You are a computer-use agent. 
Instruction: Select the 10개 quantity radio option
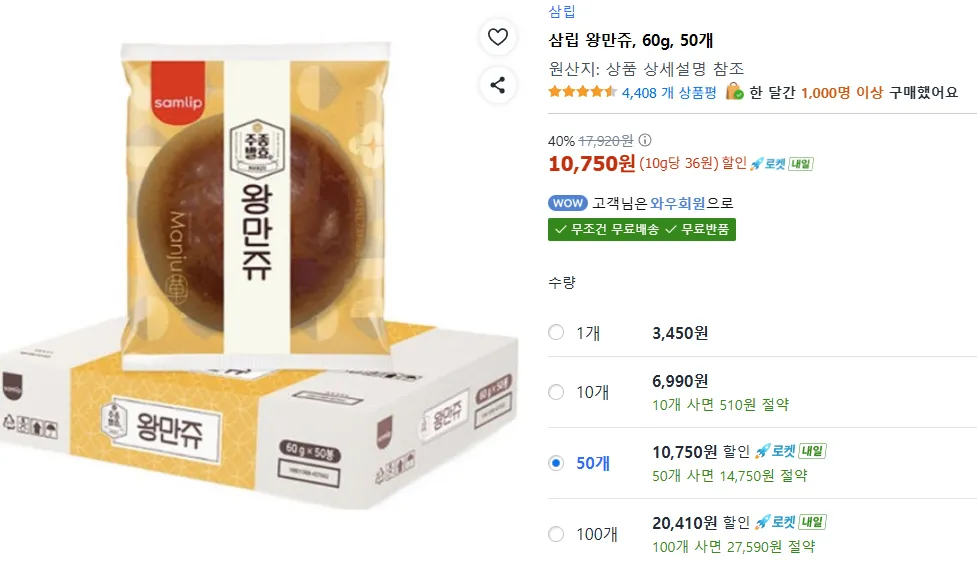(556, 392)
